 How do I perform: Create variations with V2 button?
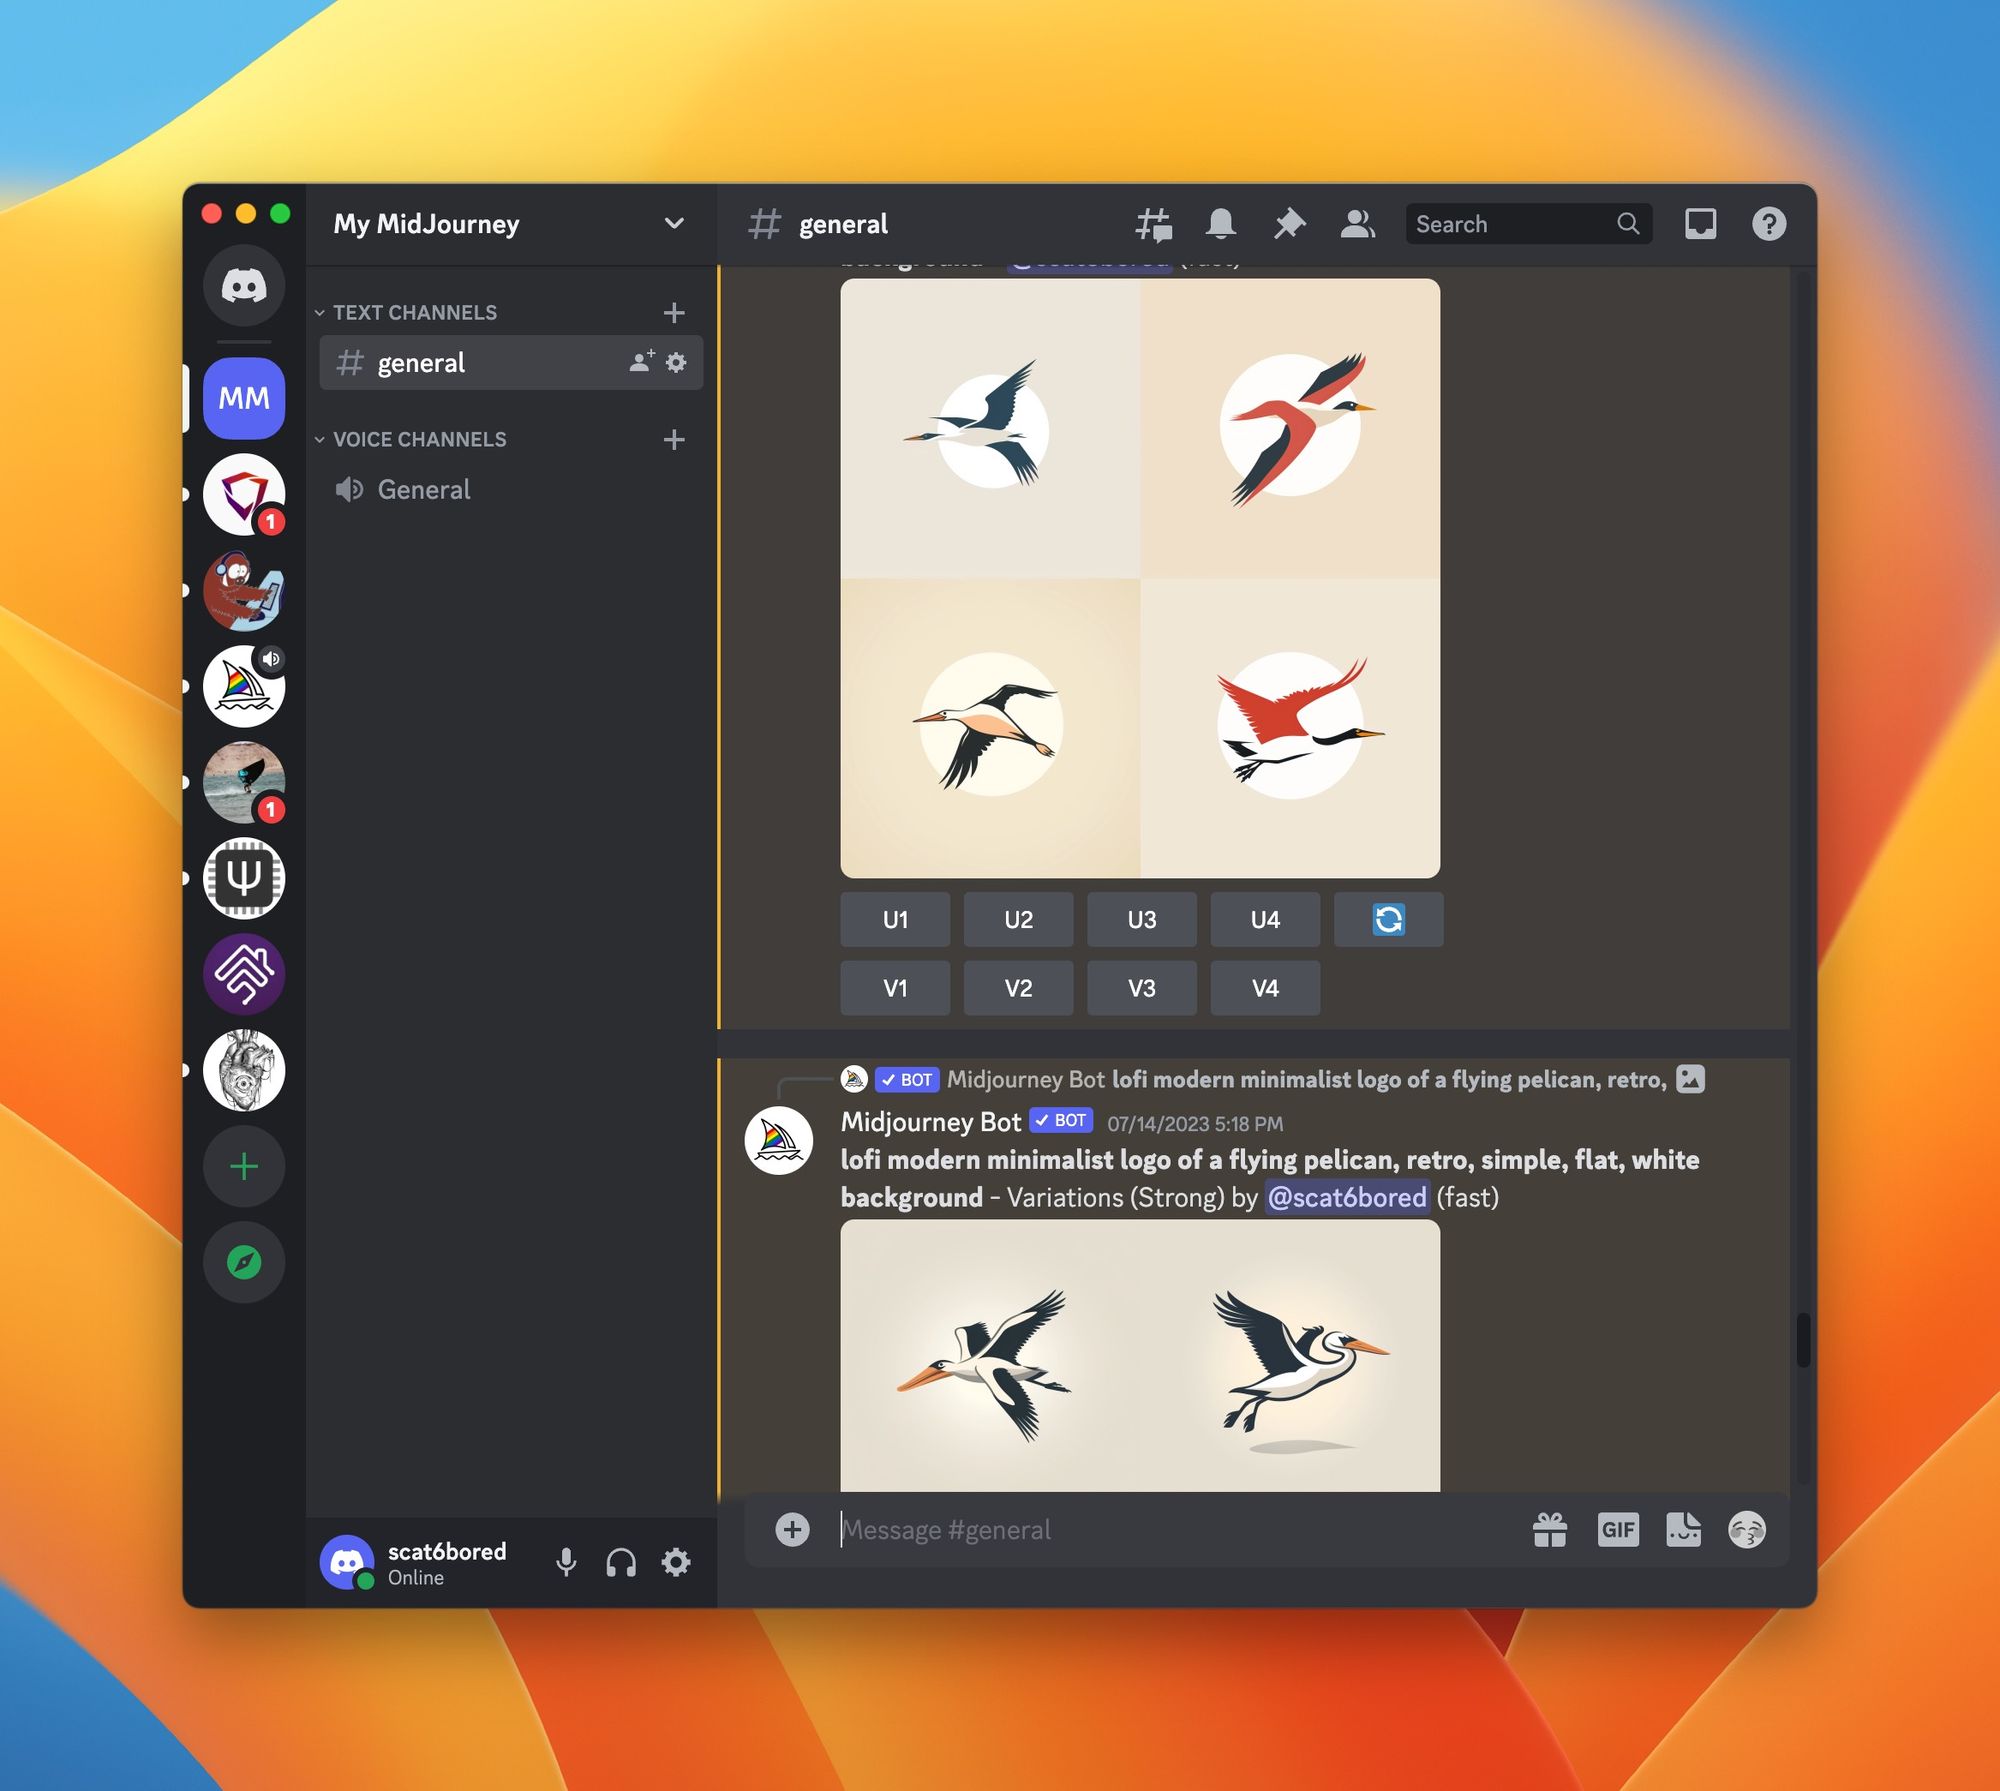point(1018,988)
